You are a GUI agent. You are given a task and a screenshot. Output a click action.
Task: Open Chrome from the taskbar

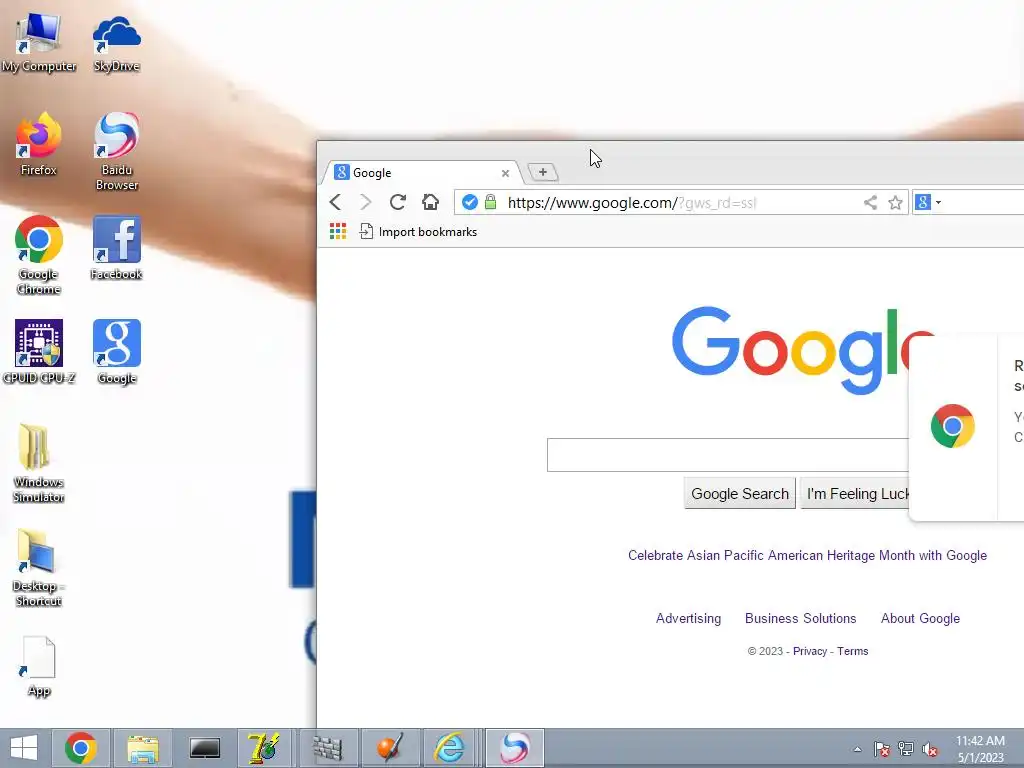click(x=80, y=748)
